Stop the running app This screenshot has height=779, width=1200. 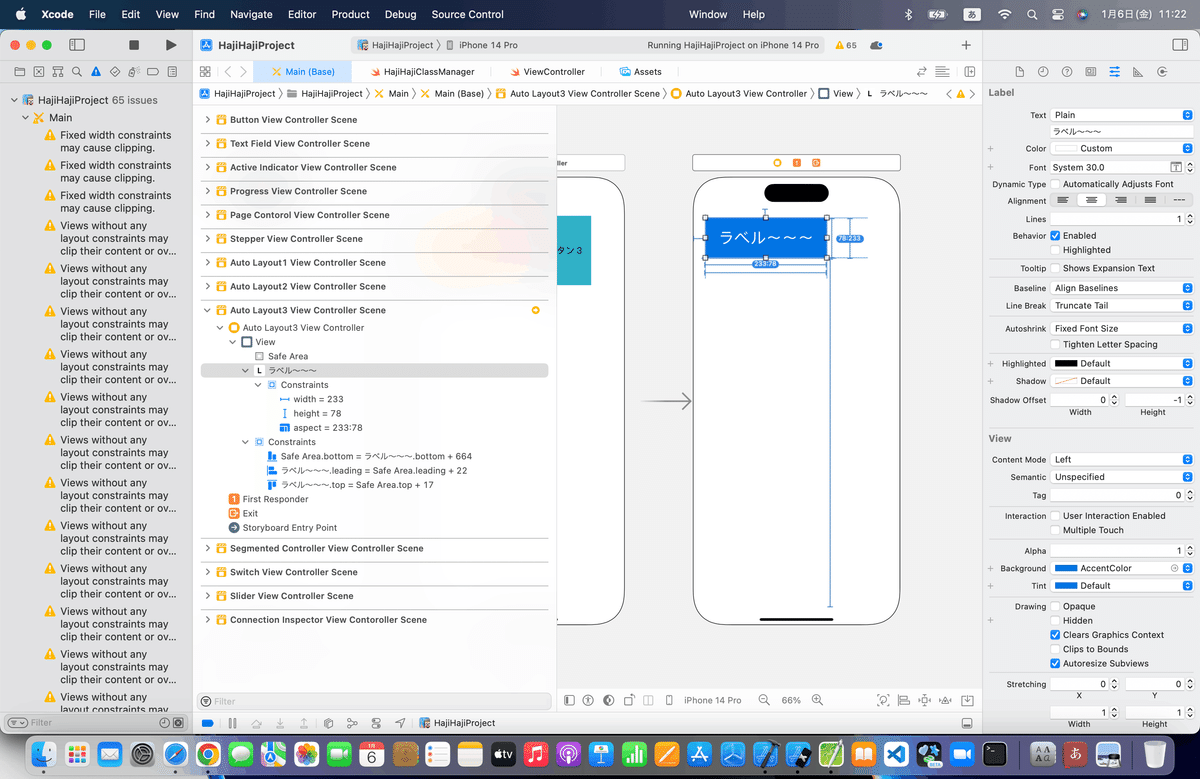(134, 45)
